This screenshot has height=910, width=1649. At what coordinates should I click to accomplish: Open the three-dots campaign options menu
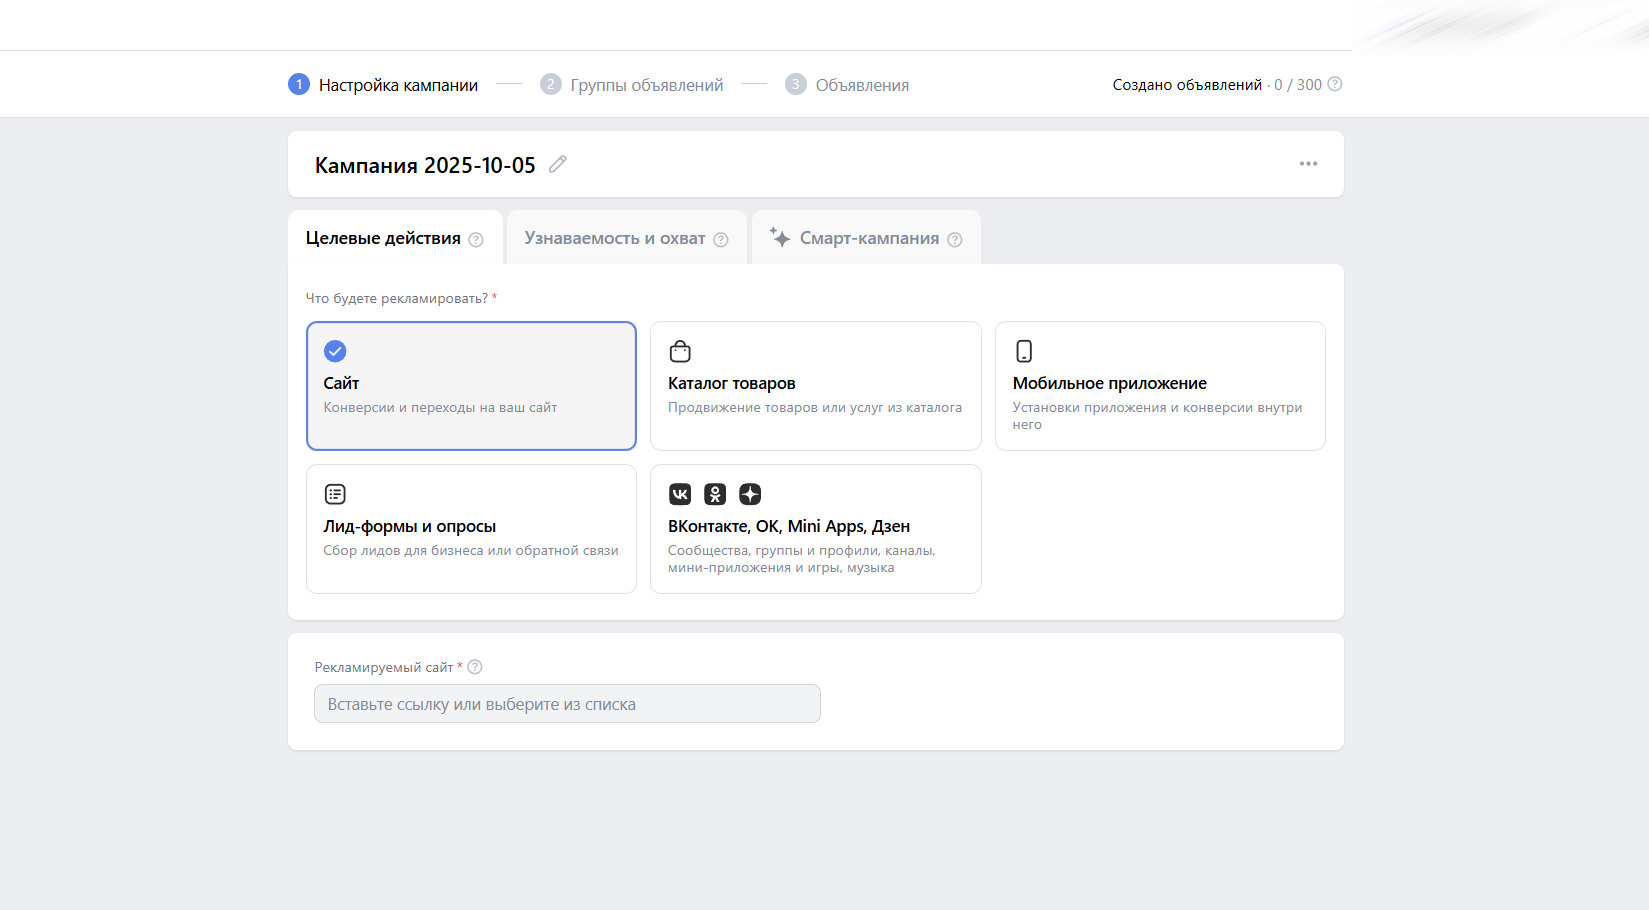[1308, 164]
